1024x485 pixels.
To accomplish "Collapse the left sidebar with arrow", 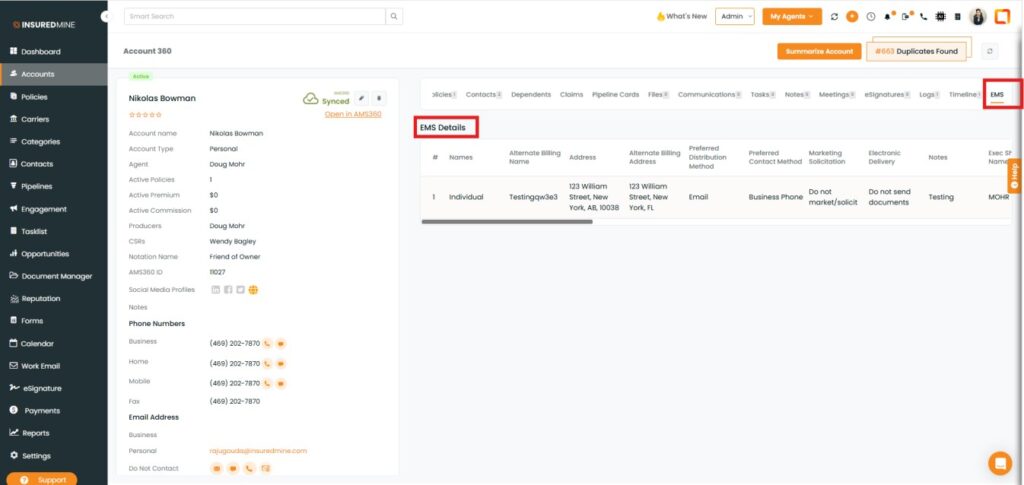I will tap(106, 17).
